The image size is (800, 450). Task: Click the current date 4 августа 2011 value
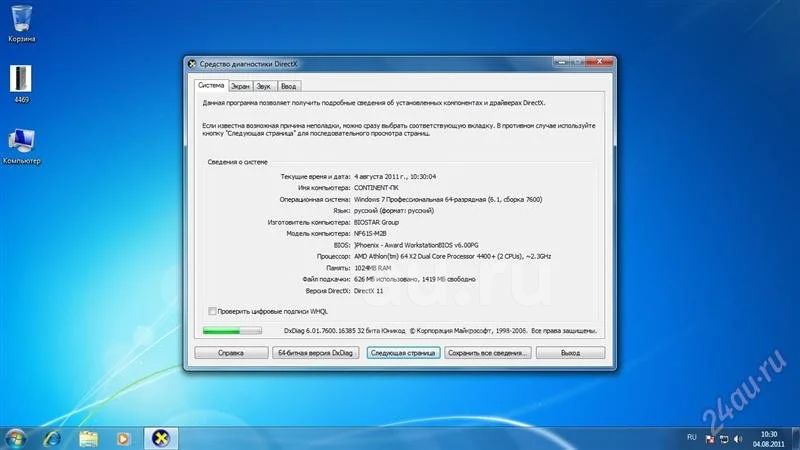coord(395,177)
